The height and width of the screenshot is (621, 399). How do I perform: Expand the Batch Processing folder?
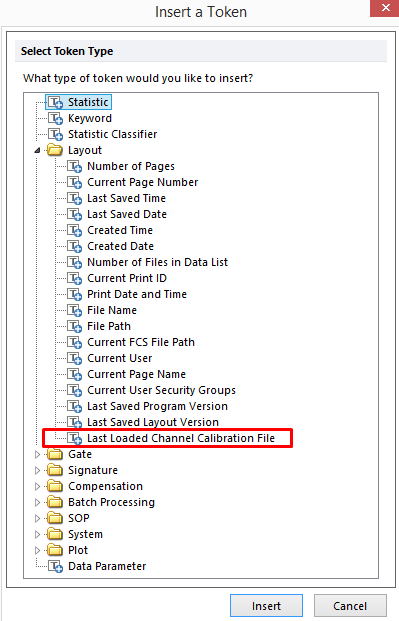point(37,502)
